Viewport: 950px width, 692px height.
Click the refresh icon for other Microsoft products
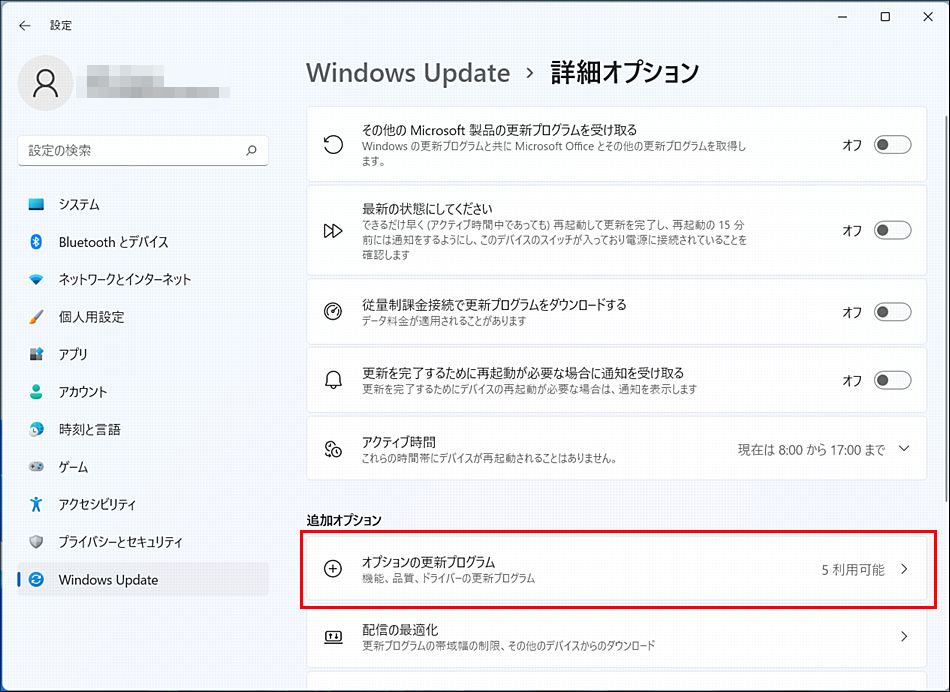333,145
